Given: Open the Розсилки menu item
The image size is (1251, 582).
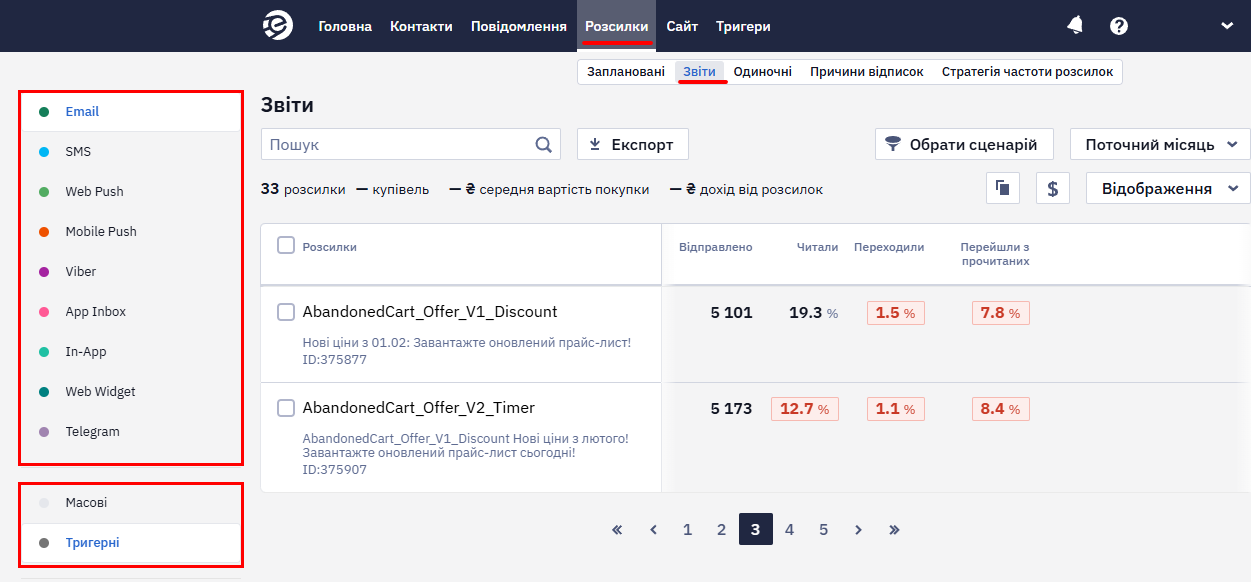Looking at the screenshot, I should 616,26.
